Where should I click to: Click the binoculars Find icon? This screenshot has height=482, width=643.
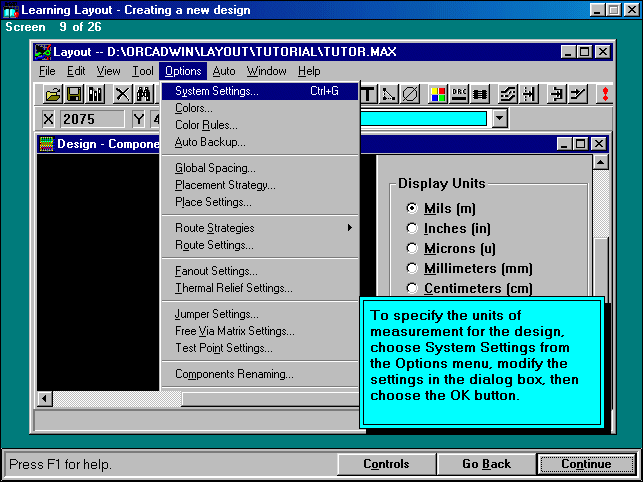[x=143, y=94]
